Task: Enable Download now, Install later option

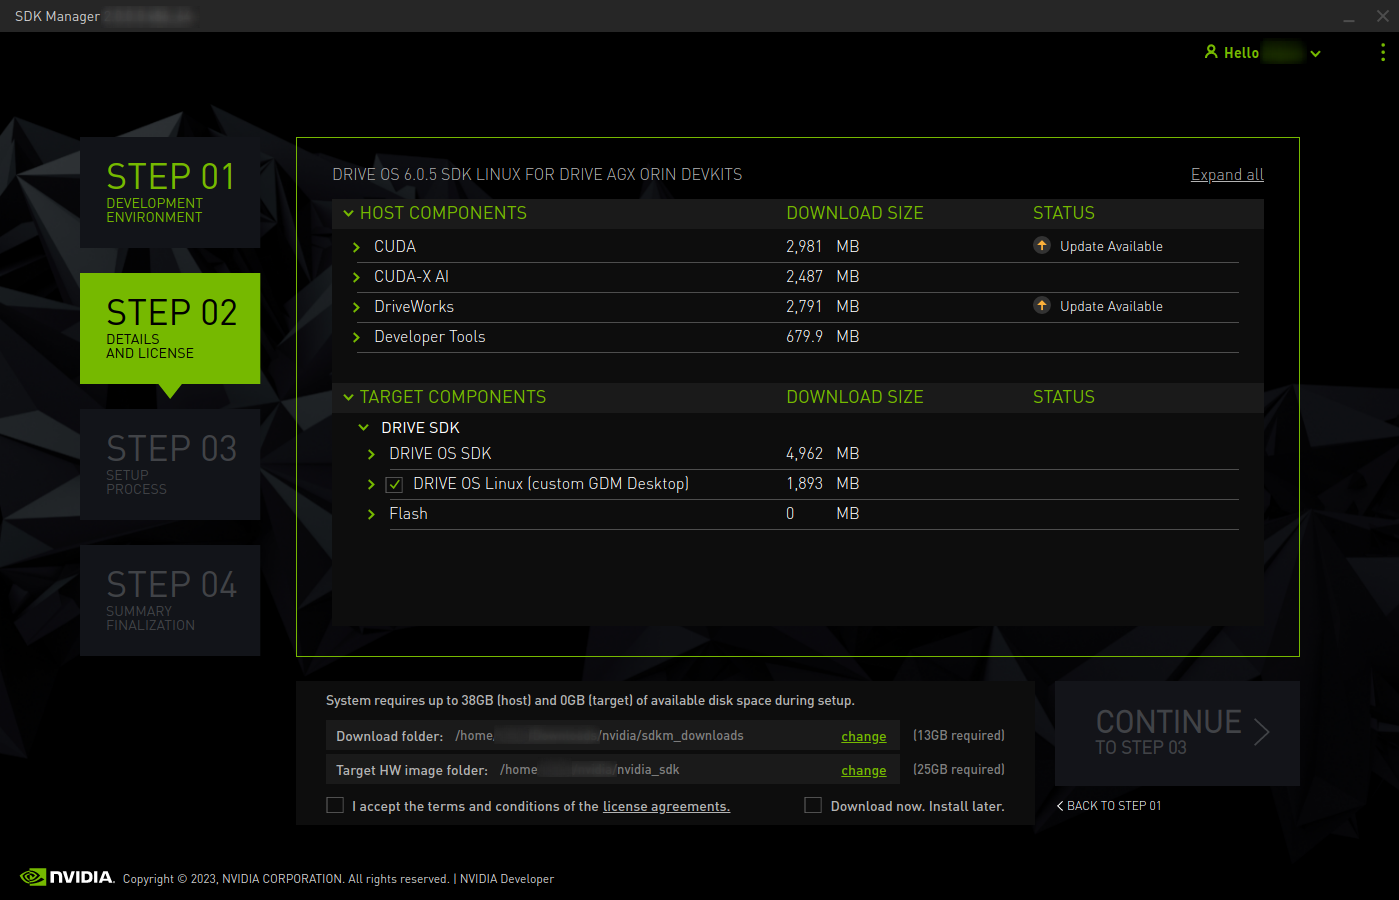Action: (x=813, y=805)
